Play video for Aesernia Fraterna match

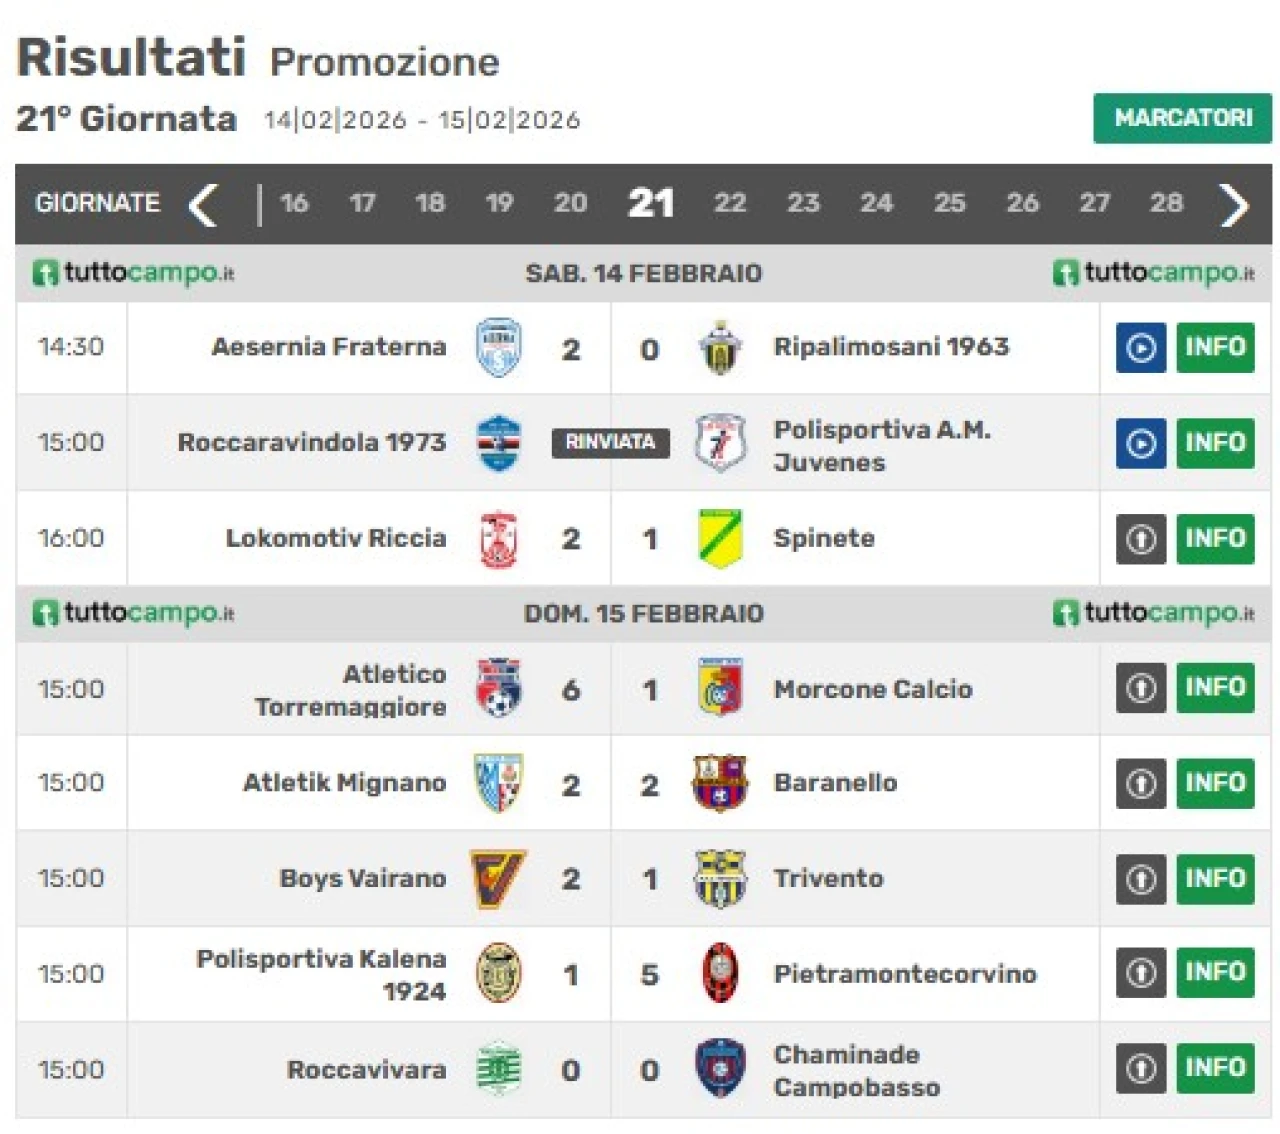tap(1140, 348)
